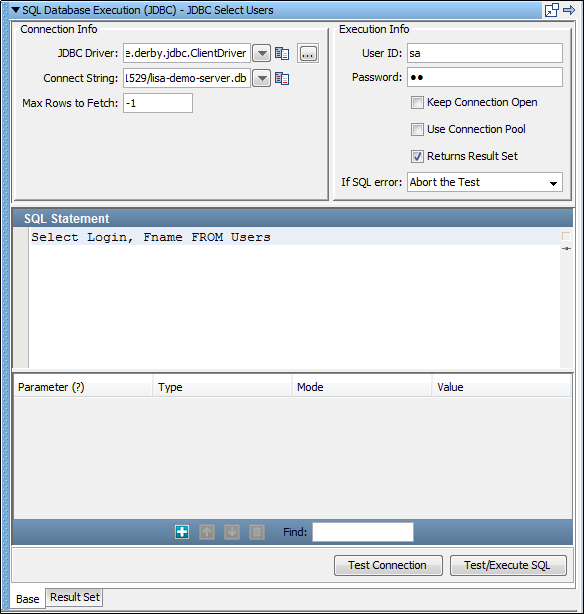This screenshot has height=614, width=584.
Task: Click the browse ellipsis button for JDBC Driver
Action: pos(307,53)
